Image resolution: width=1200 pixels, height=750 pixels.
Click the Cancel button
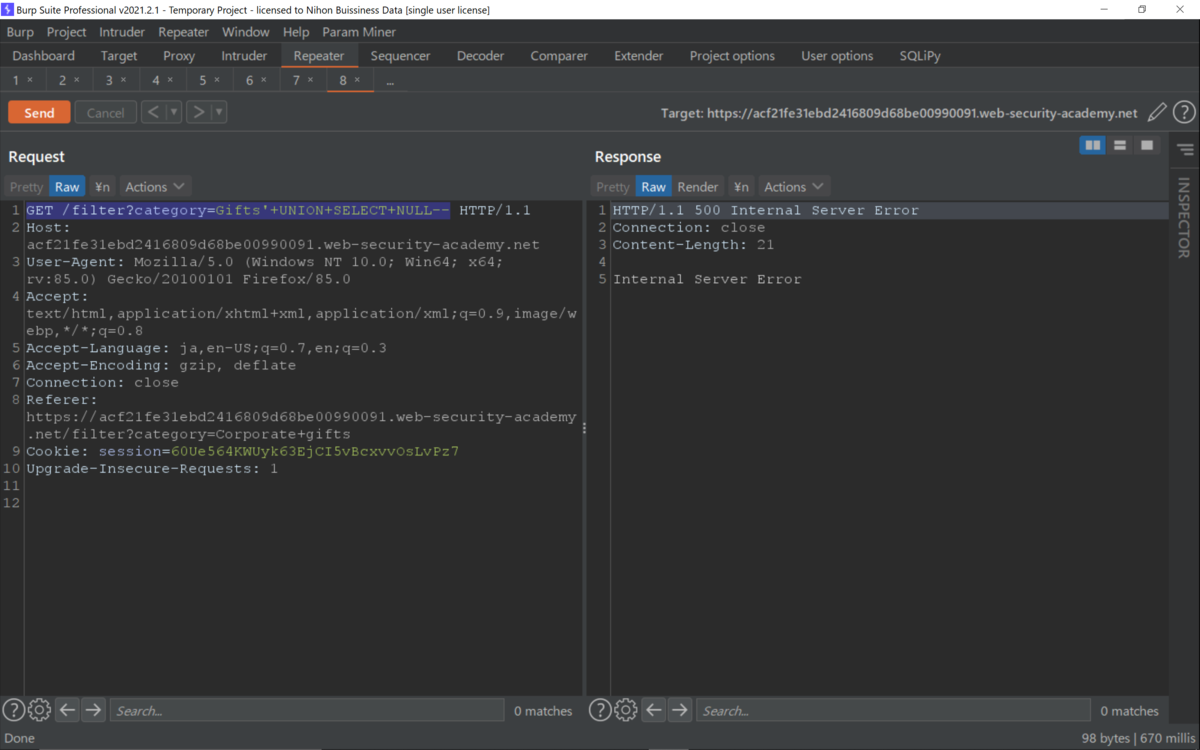105,112
